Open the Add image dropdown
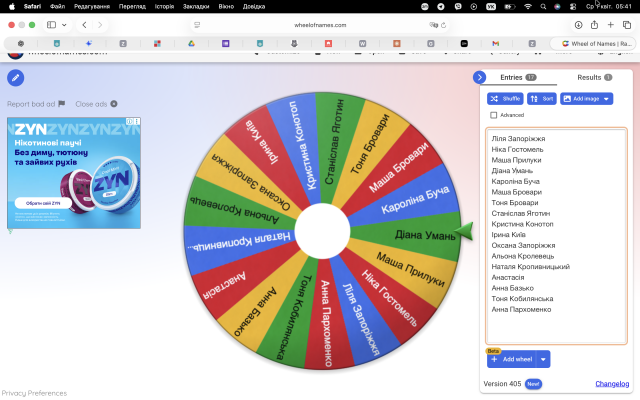Screen dimensions: 640x400 587,99
